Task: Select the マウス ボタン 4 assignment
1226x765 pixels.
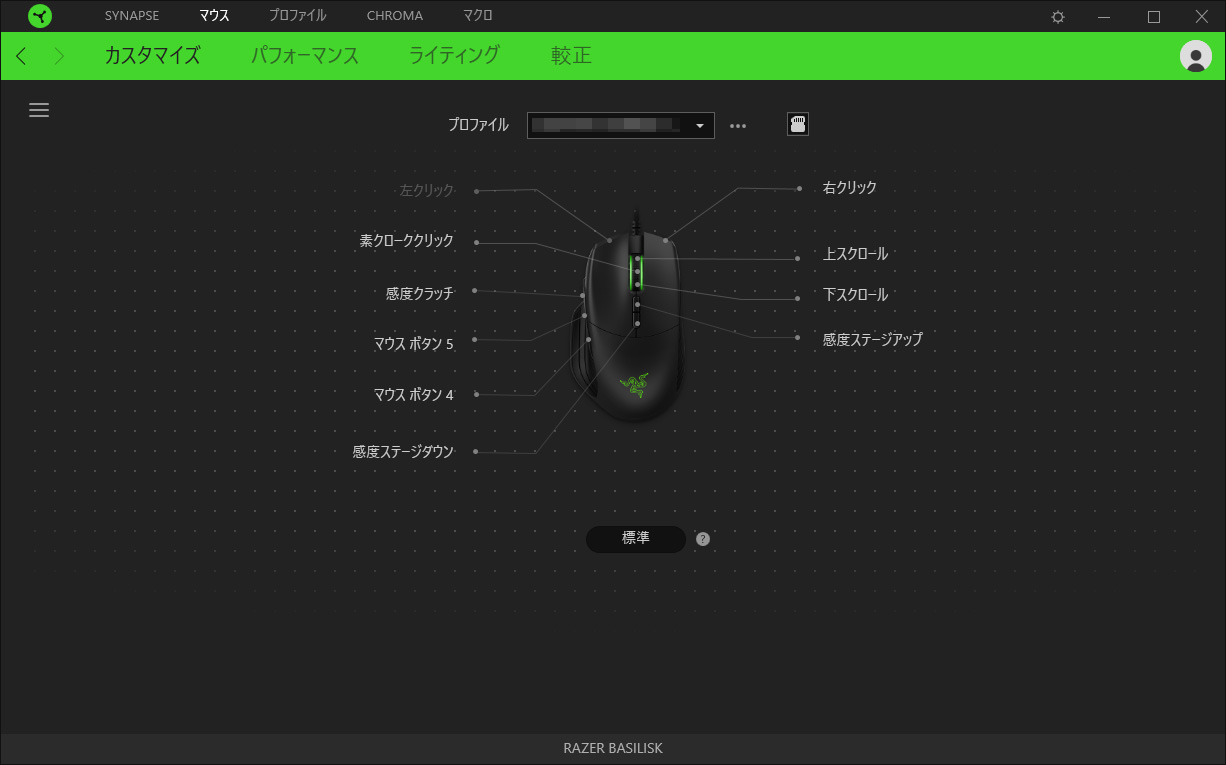Action: (x=413, y=395)
